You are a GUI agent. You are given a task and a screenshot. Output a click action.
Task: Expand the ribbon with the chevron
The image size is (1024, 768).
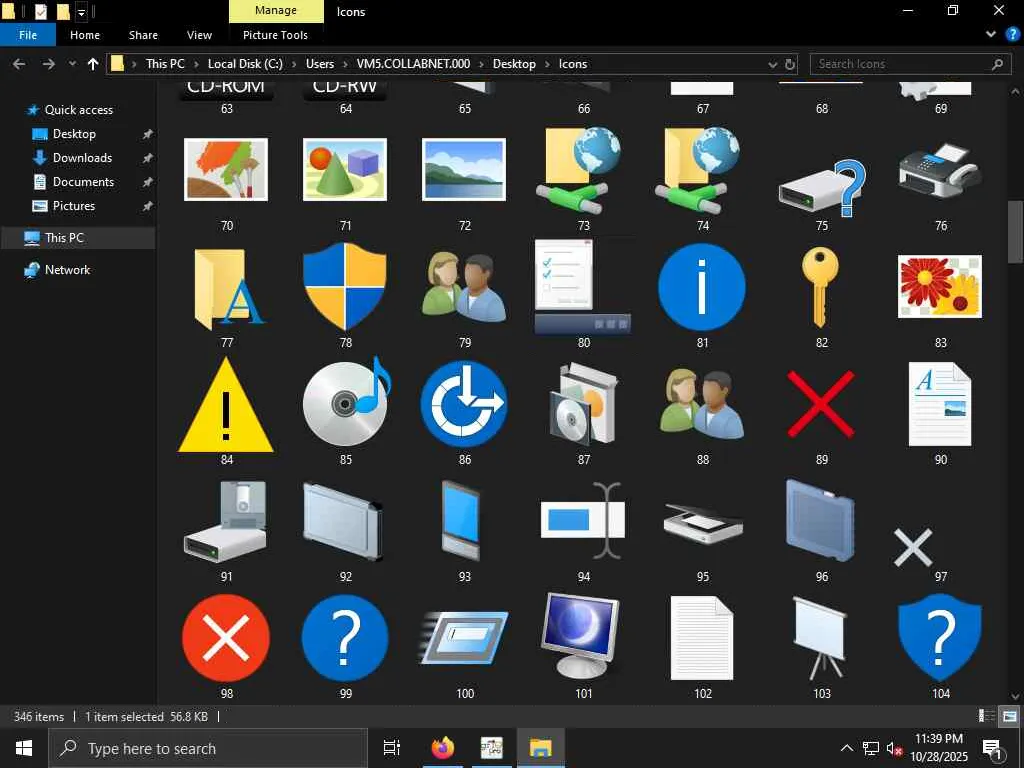coord(991,35)
